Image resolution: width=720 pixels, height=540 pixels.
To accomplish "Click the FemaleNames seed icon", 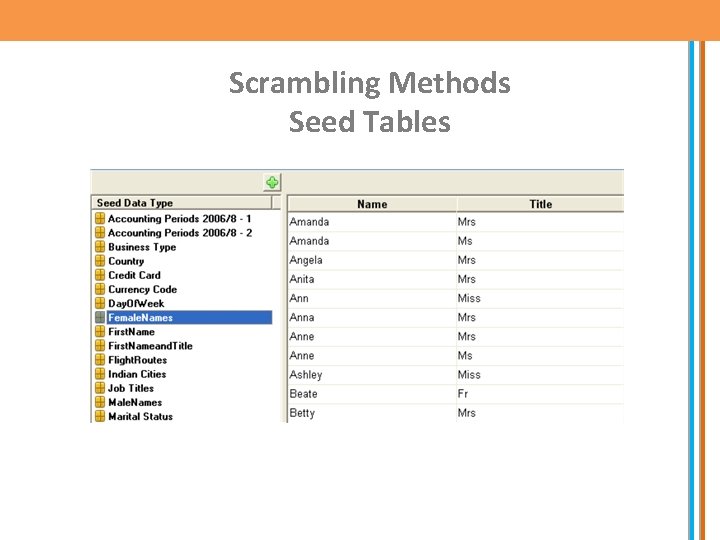I will pyautogui.click(x=100, y=318).
